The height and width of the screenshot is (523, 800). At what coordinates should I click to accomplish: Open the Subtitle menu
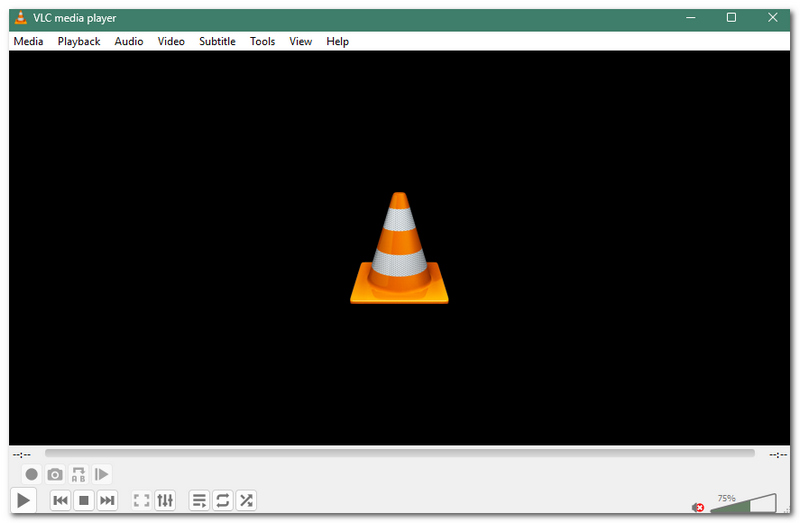coord(217,41)
